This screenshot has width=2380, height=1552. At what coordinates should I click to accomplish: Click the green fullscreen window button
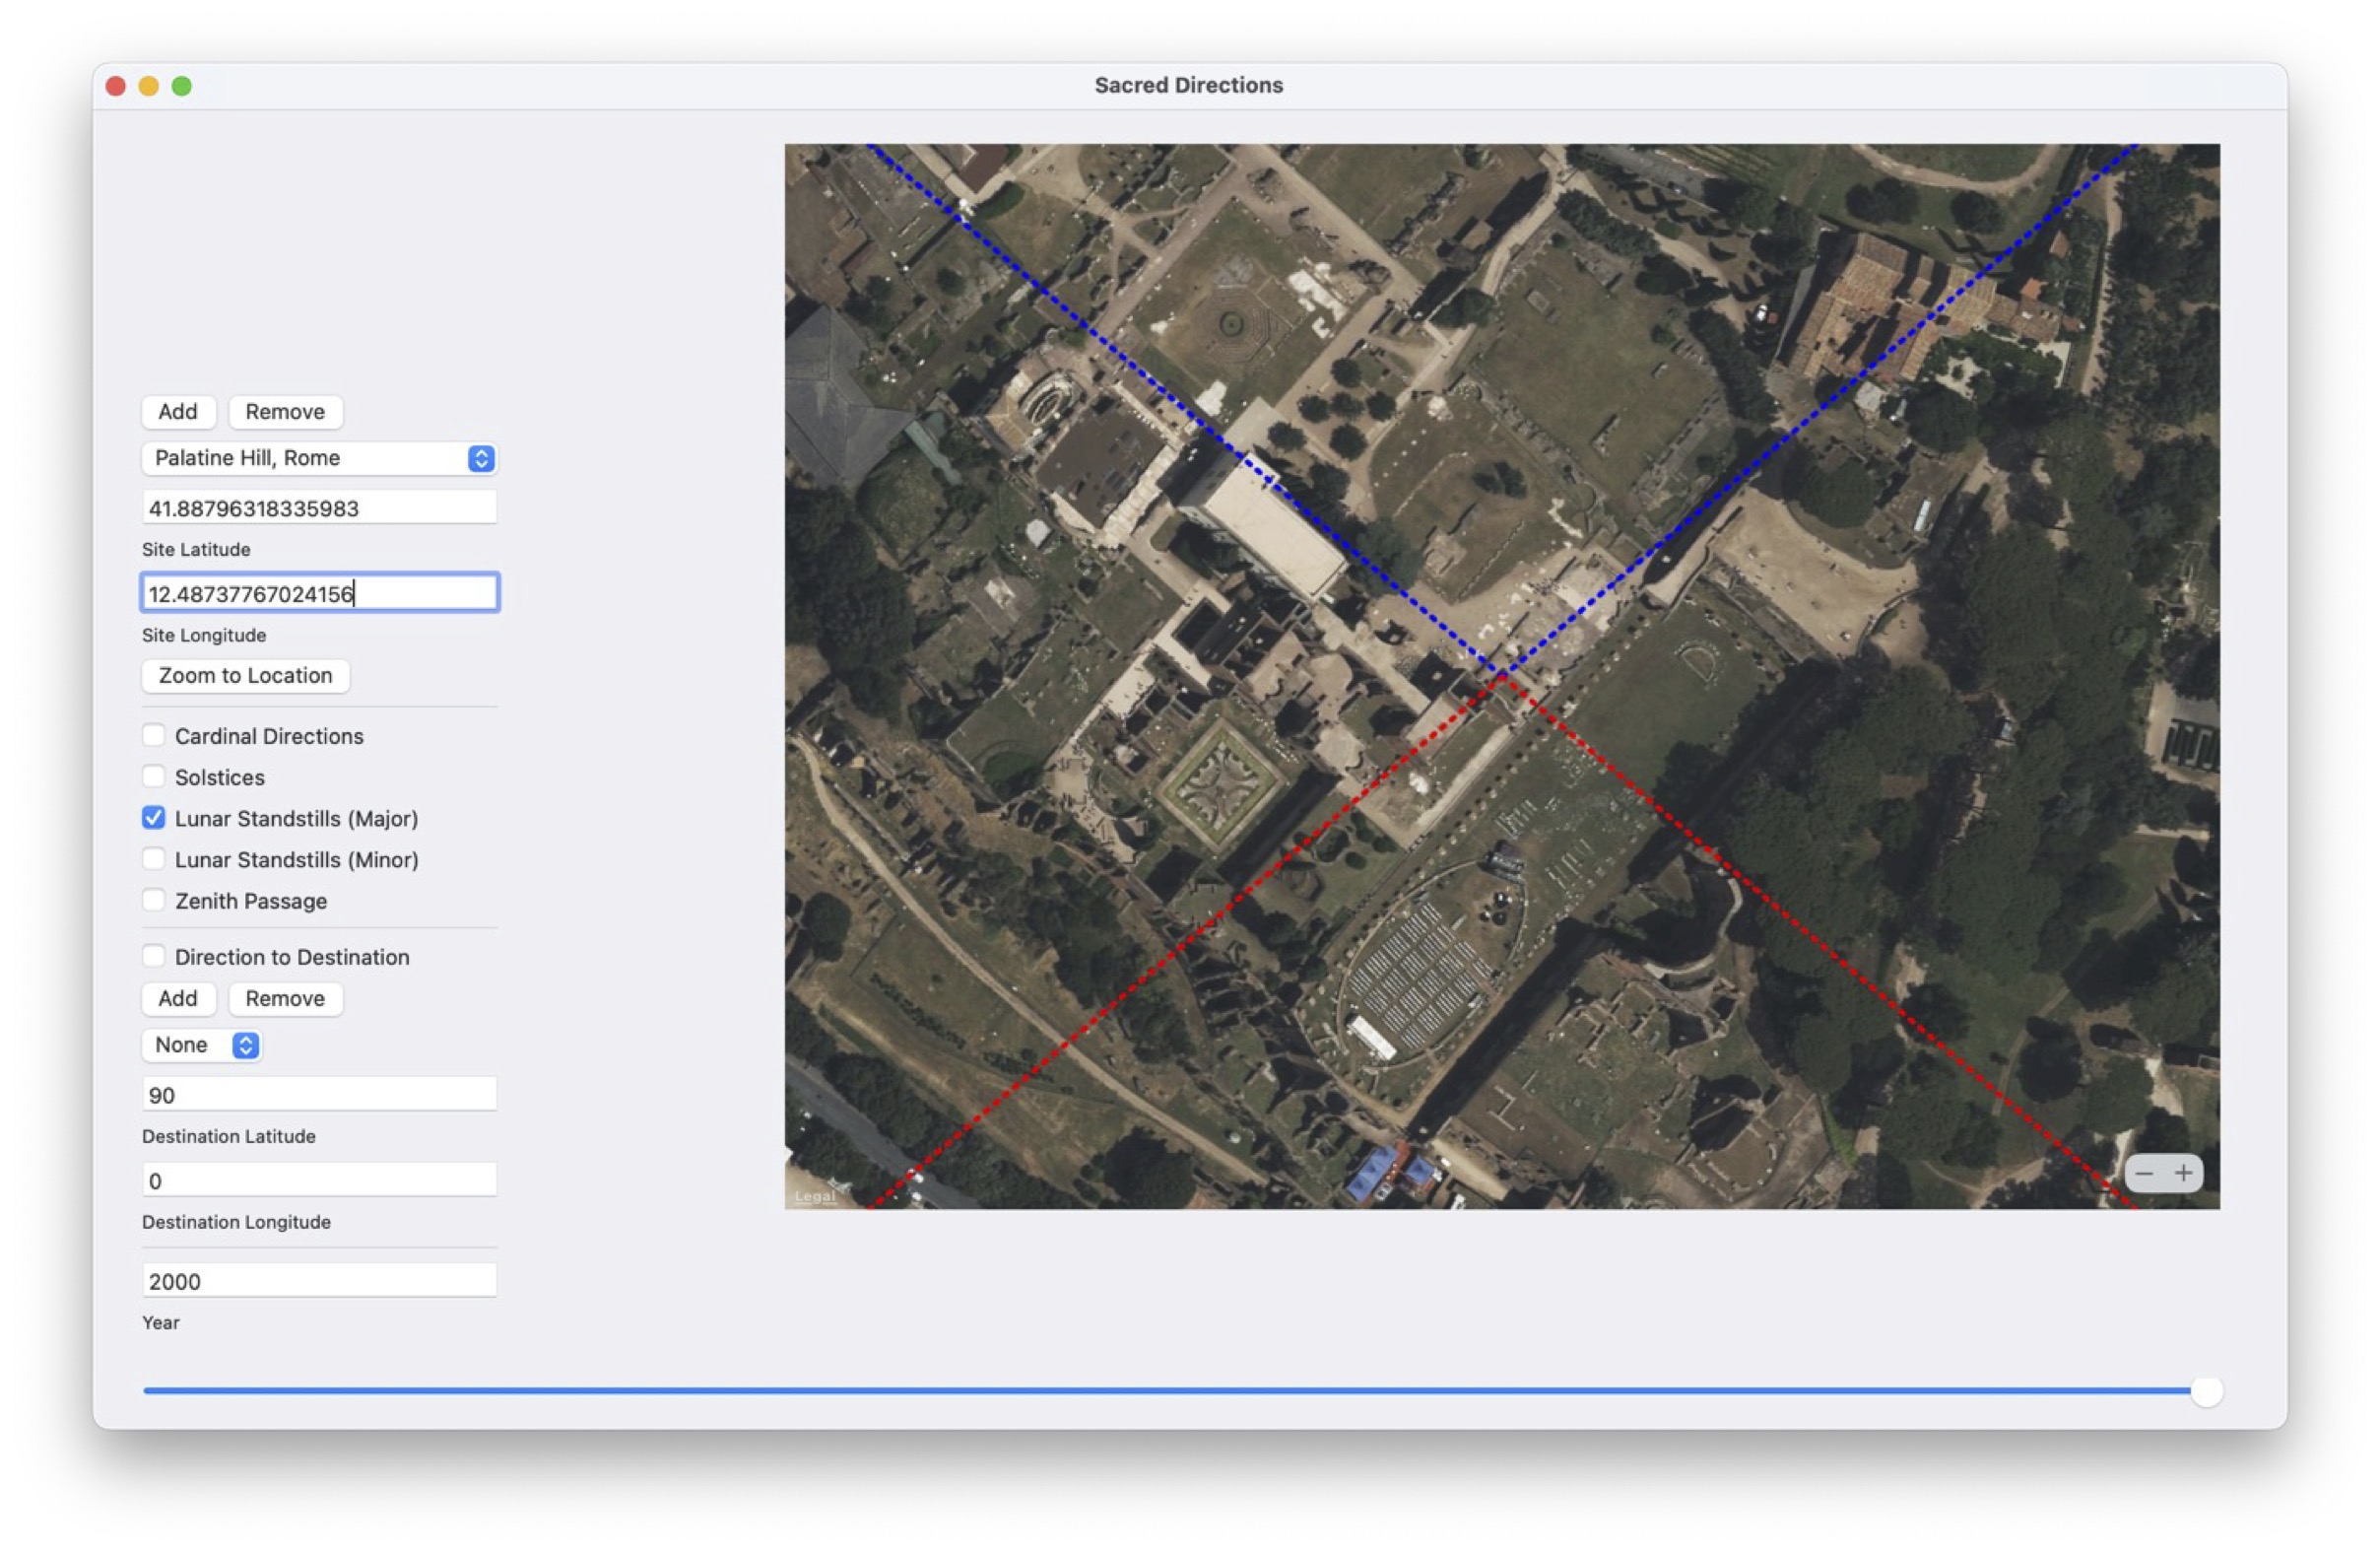(x=182, y=86)
